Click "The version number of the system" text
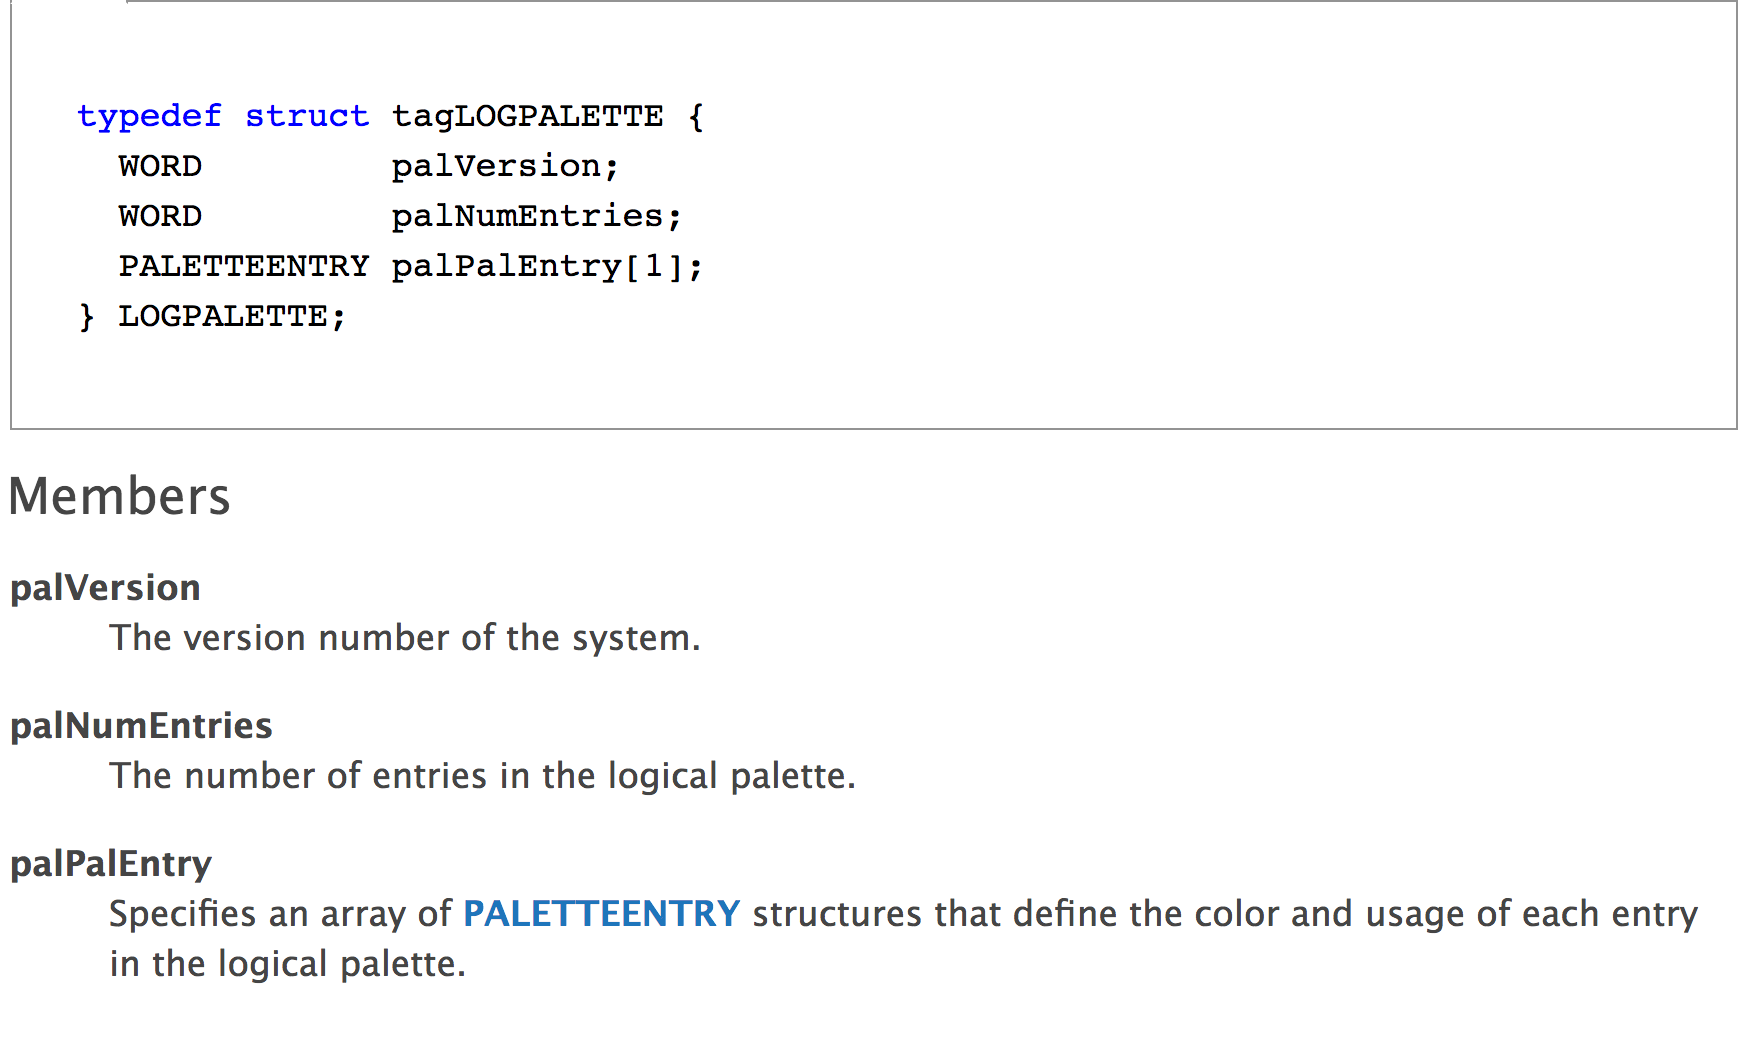This screenshot has width=1740, height=1064. (405, 638)
